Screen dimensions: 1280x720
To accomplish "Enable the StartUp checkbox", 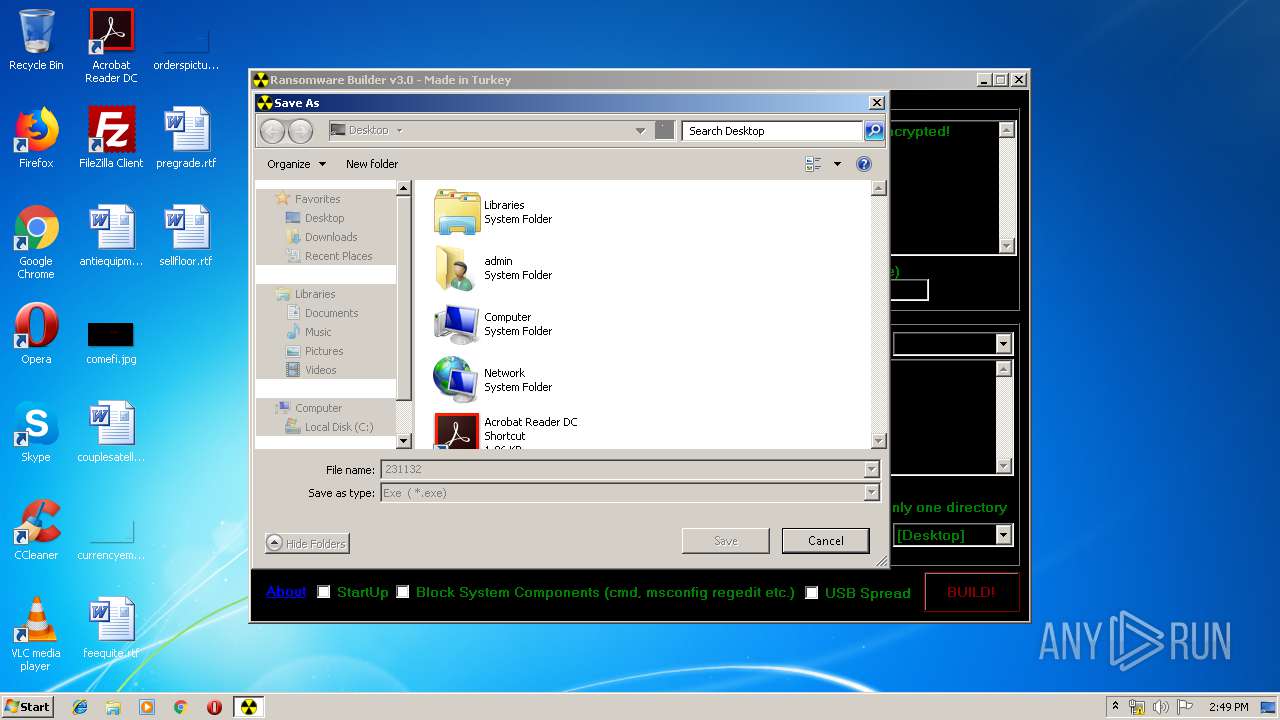I will point(323,592).
